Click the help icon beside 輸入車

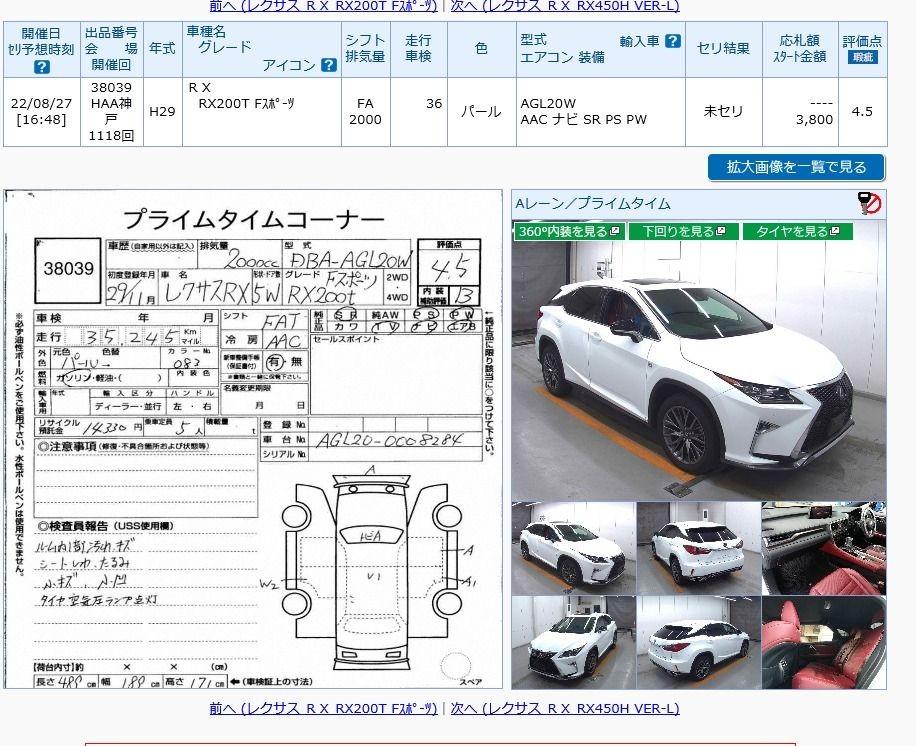[673, 41]
